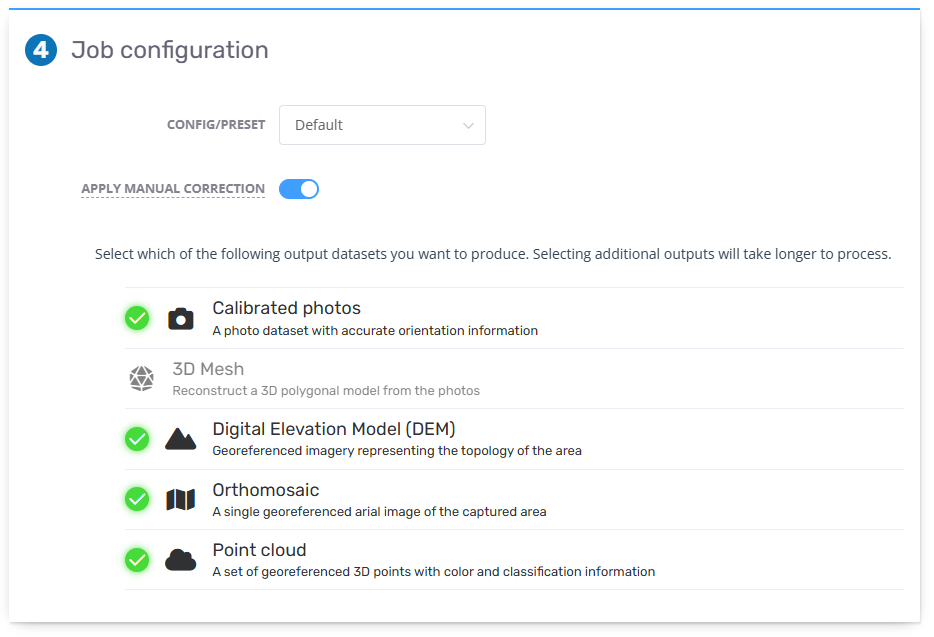934x637 pixels.
Task: Disable the Apply Manual Correction switch
Action: click(x=299, y=189)
